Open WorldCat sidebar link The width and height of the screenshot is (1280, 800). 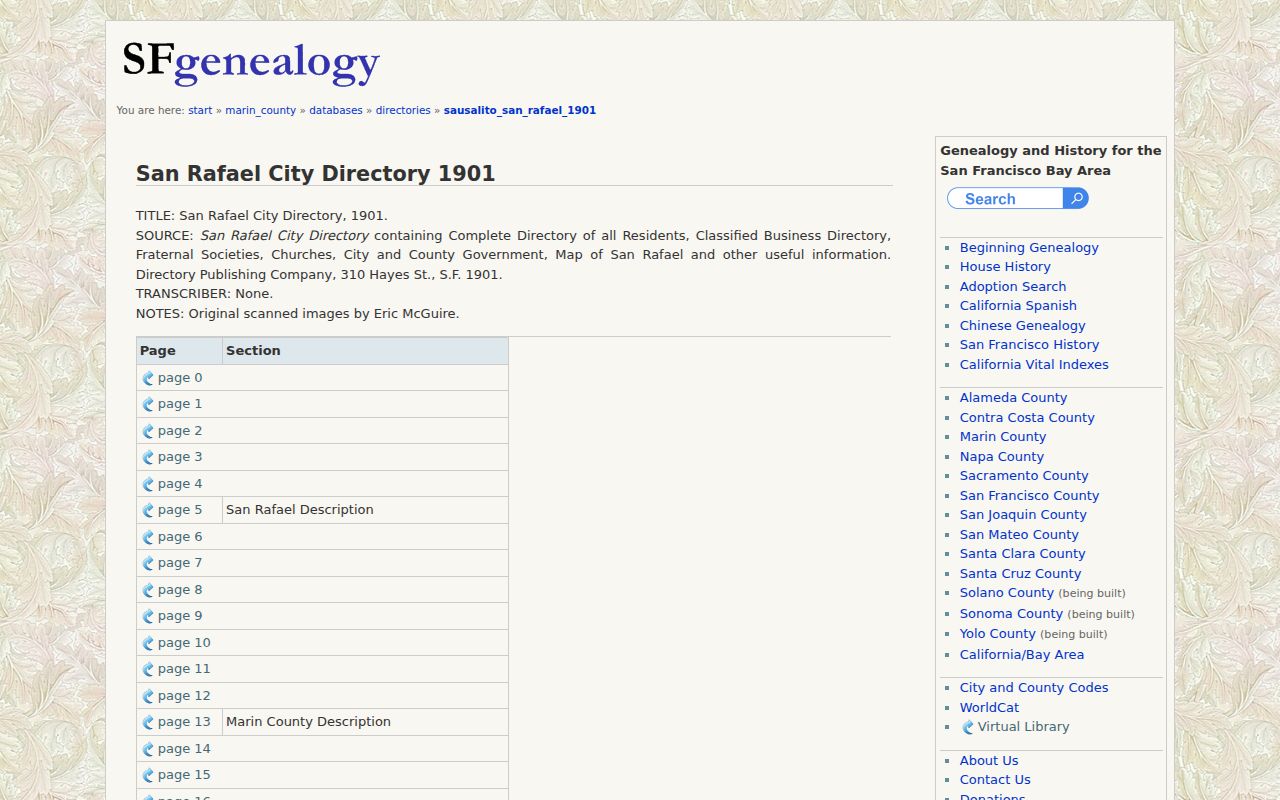coord(989,708)
